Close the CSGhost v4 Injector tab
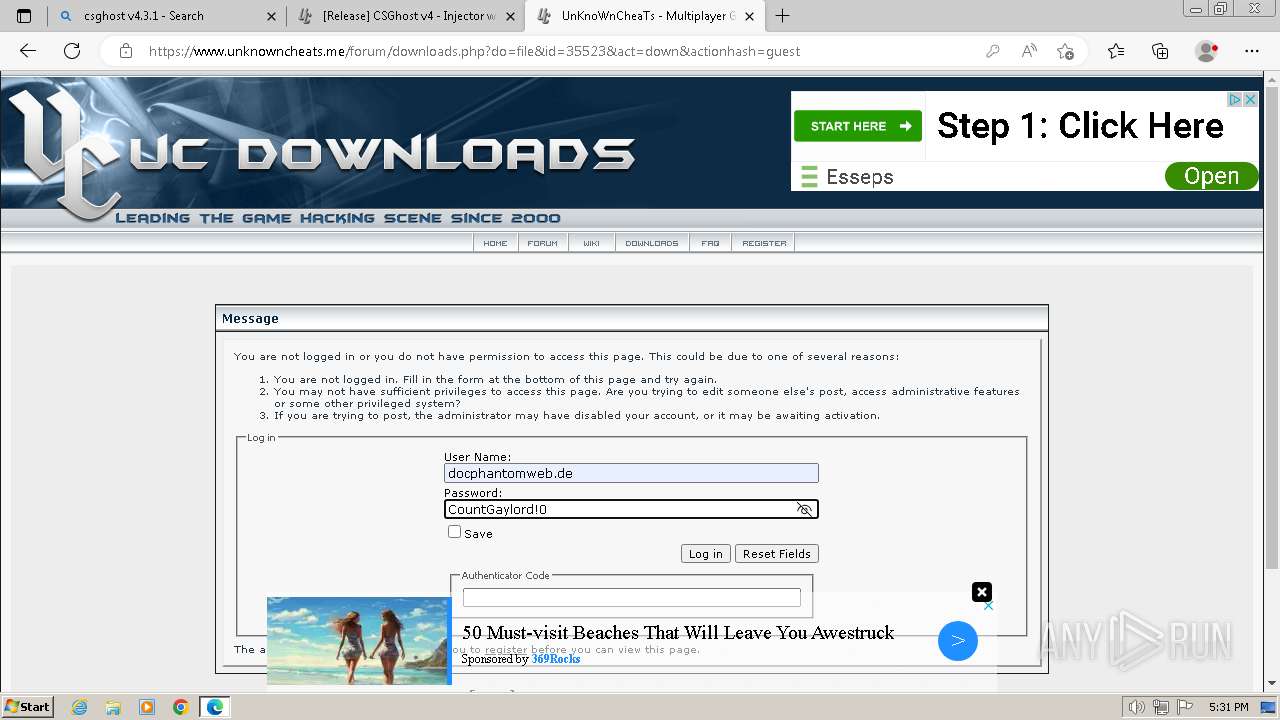1280x720 pixels. (509, 16)
